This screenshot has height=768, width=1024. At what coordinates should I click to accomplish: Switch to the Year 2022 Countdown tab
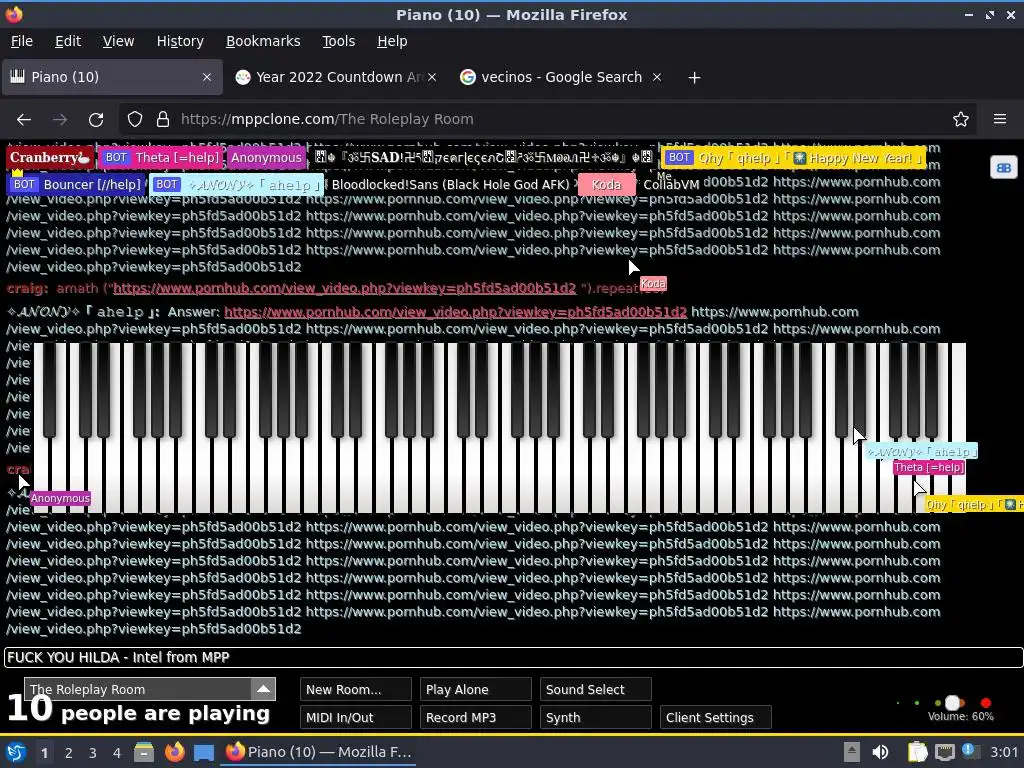[x=335, y=77]
